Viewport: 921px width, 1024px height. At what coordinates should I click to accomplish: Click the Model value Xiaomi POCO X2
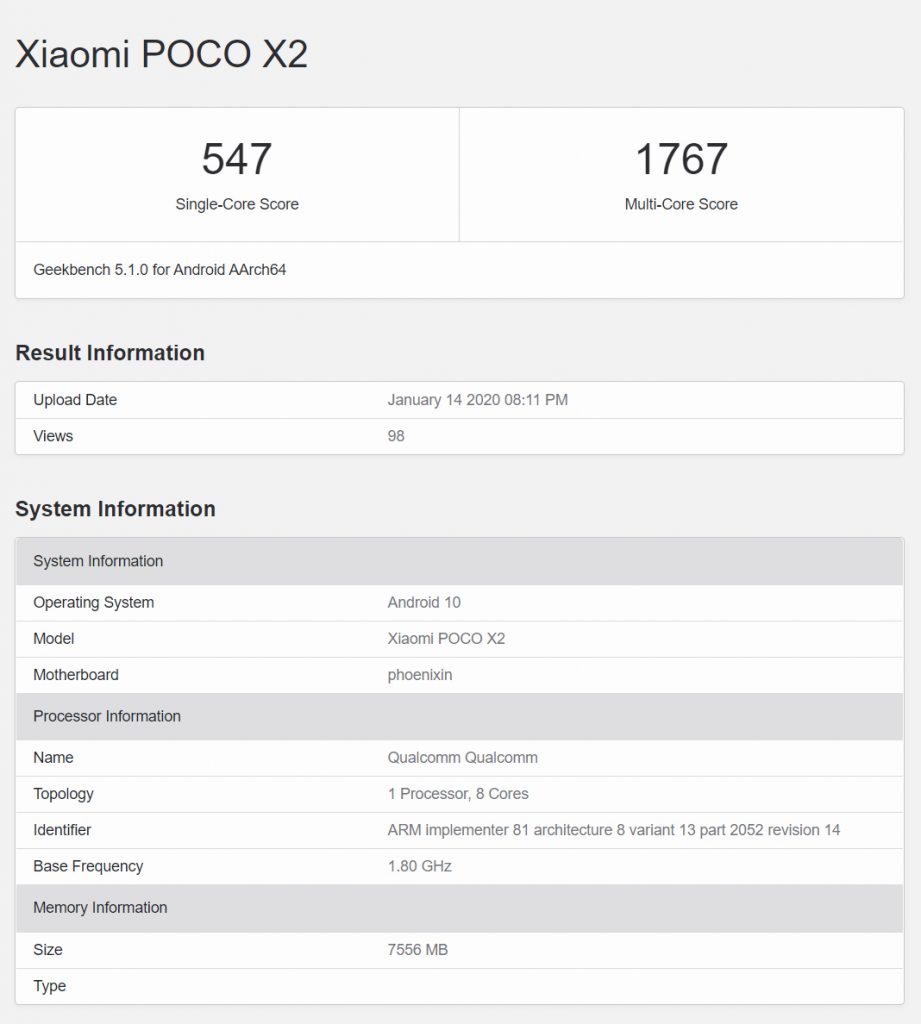click(x=446, y=639)
